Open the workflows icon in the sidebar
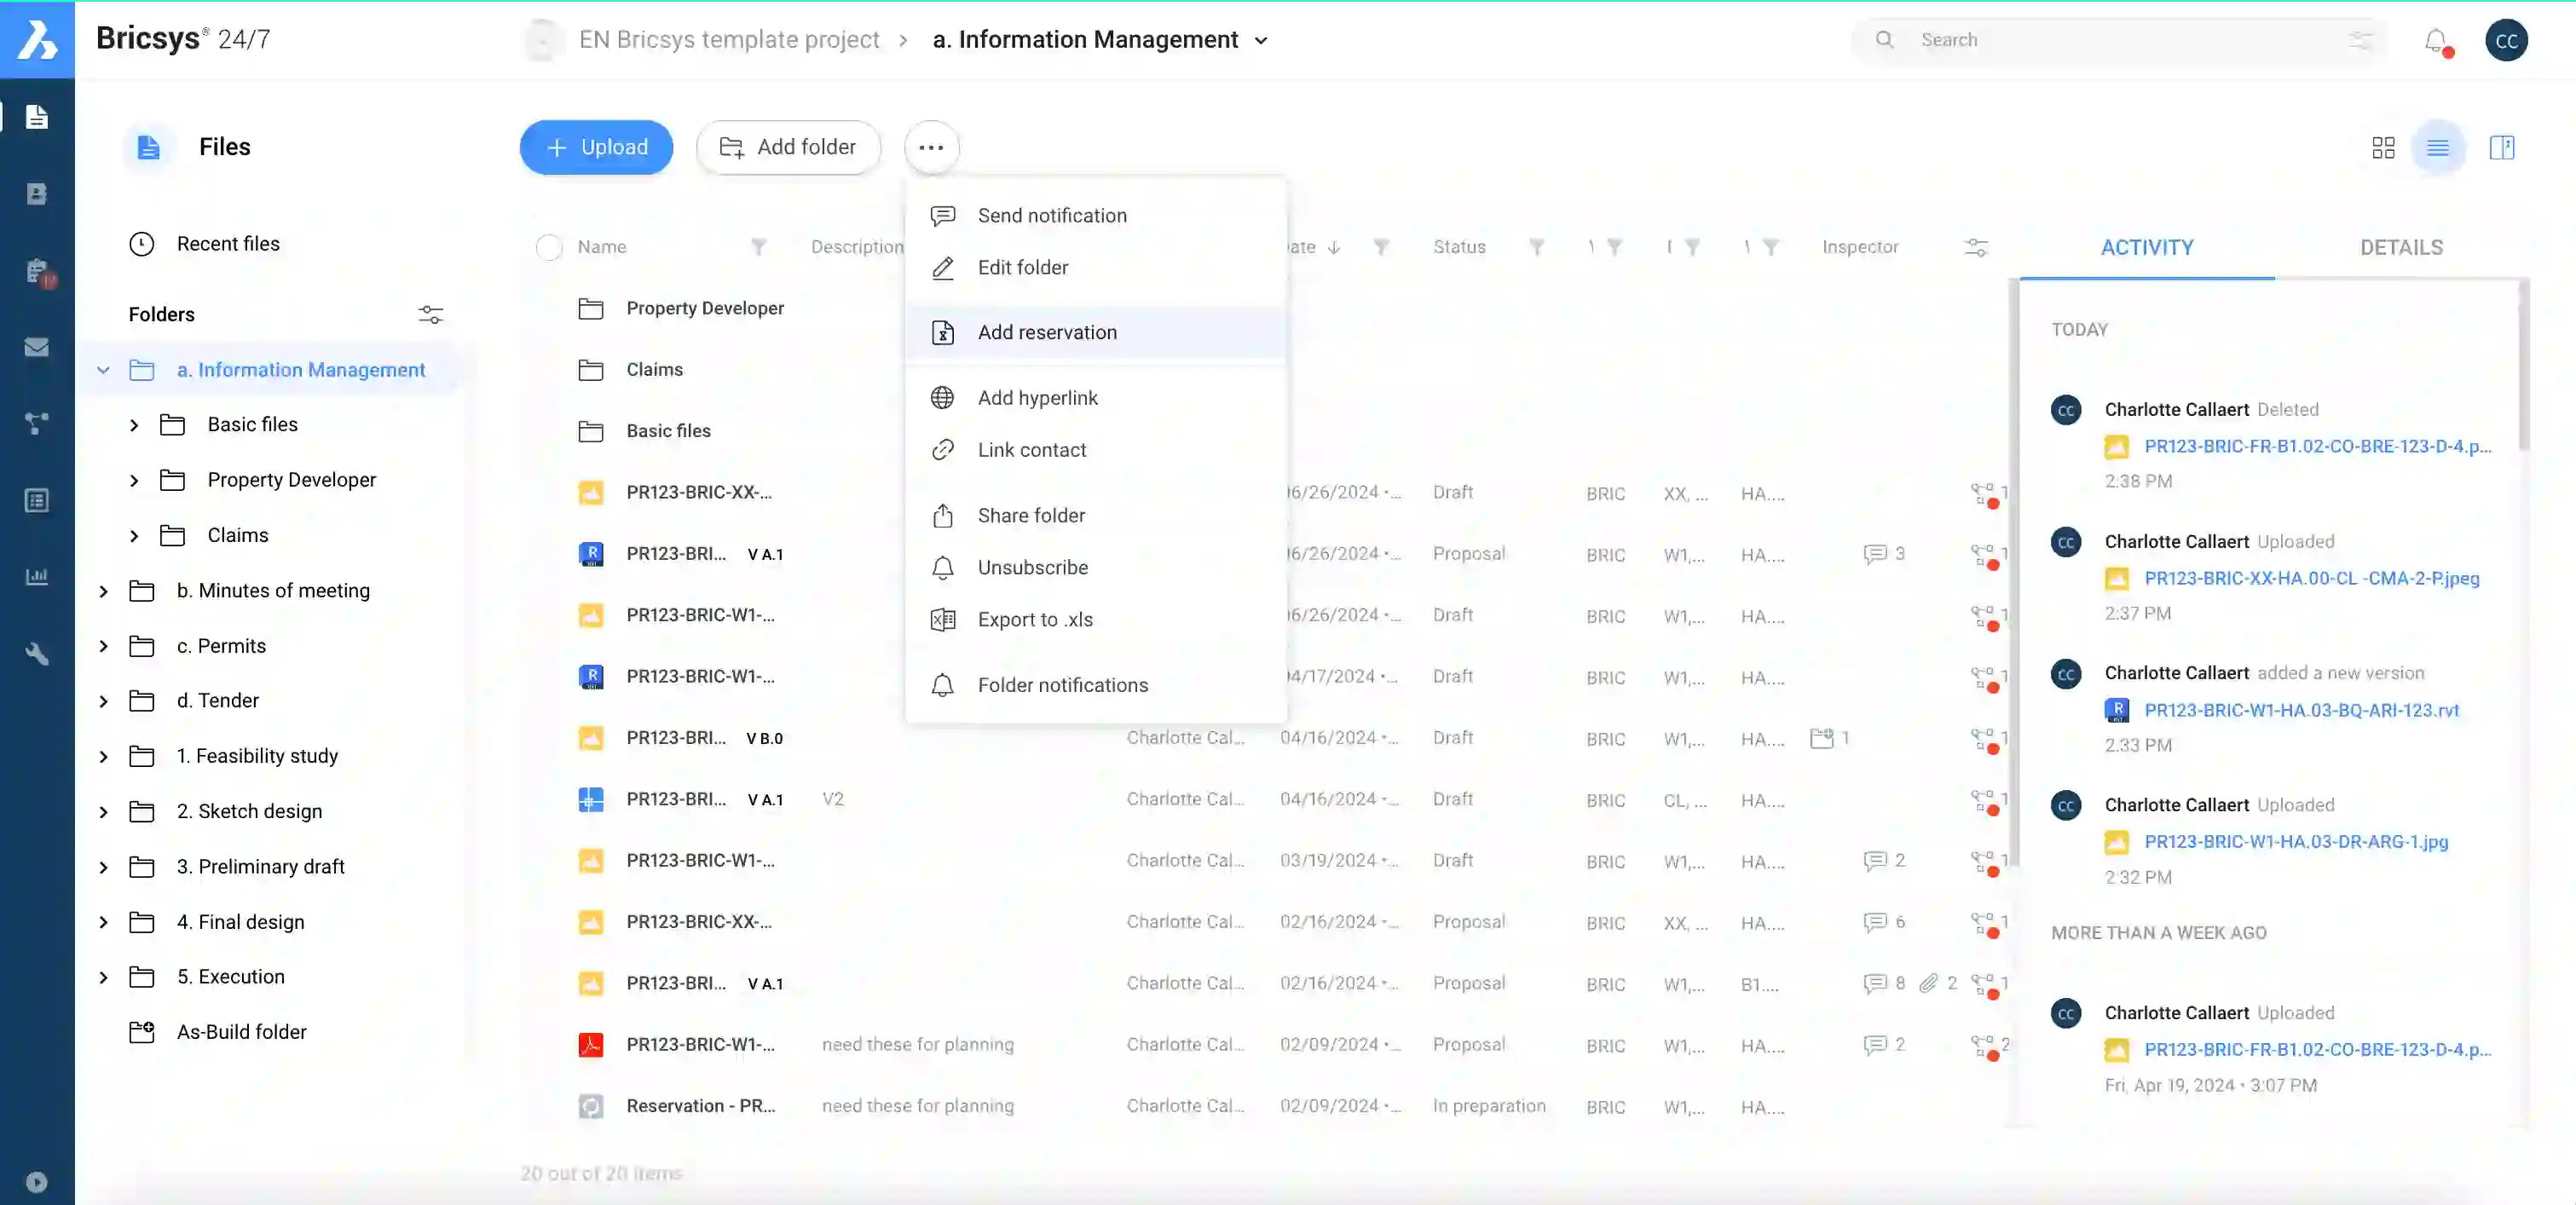Viewport: 2576px width, 1205px height. click(x=37, y=424)
